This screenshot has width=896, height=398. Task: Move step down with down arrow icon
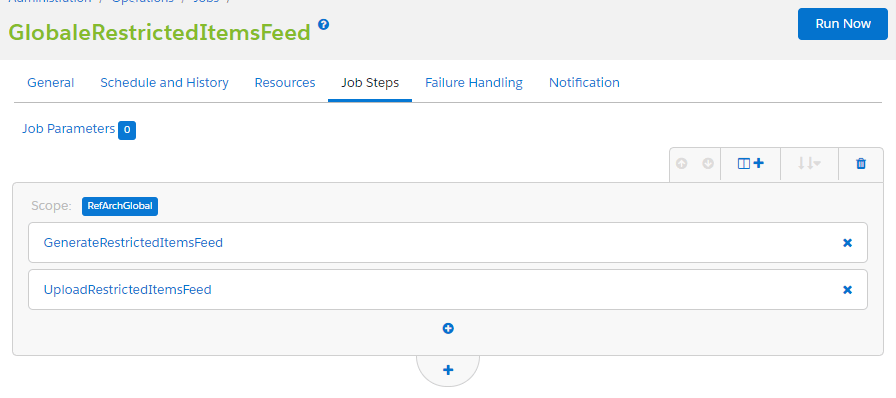708,164
